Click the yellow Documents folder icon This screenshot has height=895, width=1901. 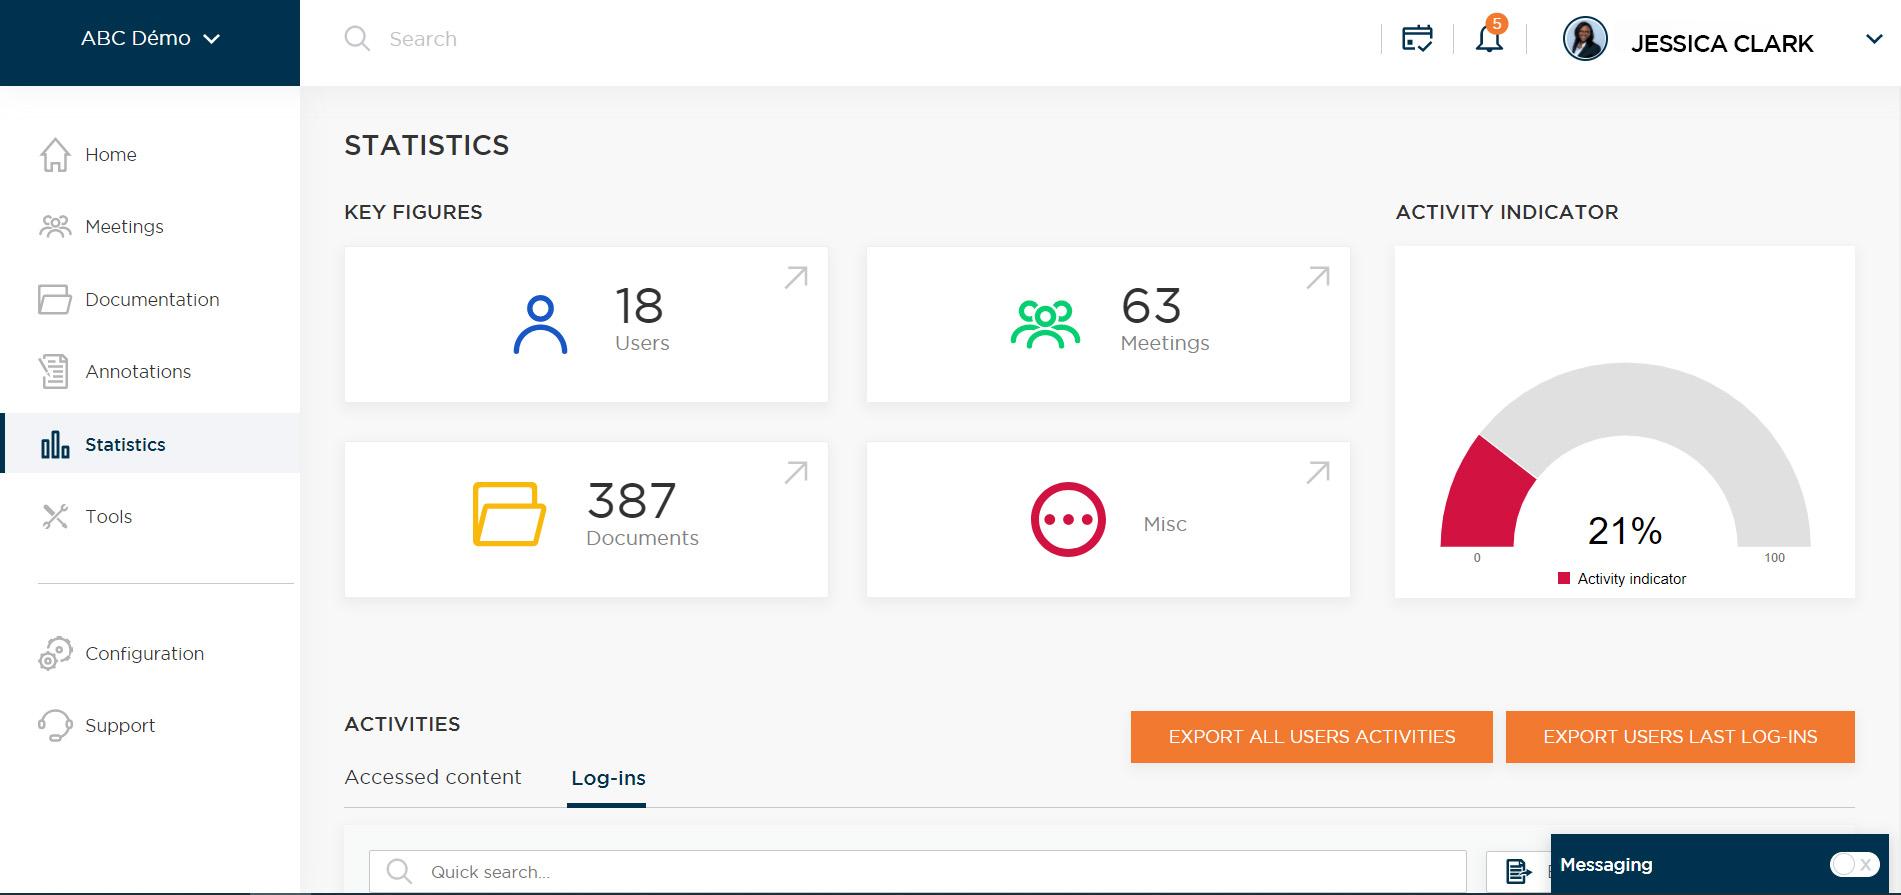tap(509, 514)
